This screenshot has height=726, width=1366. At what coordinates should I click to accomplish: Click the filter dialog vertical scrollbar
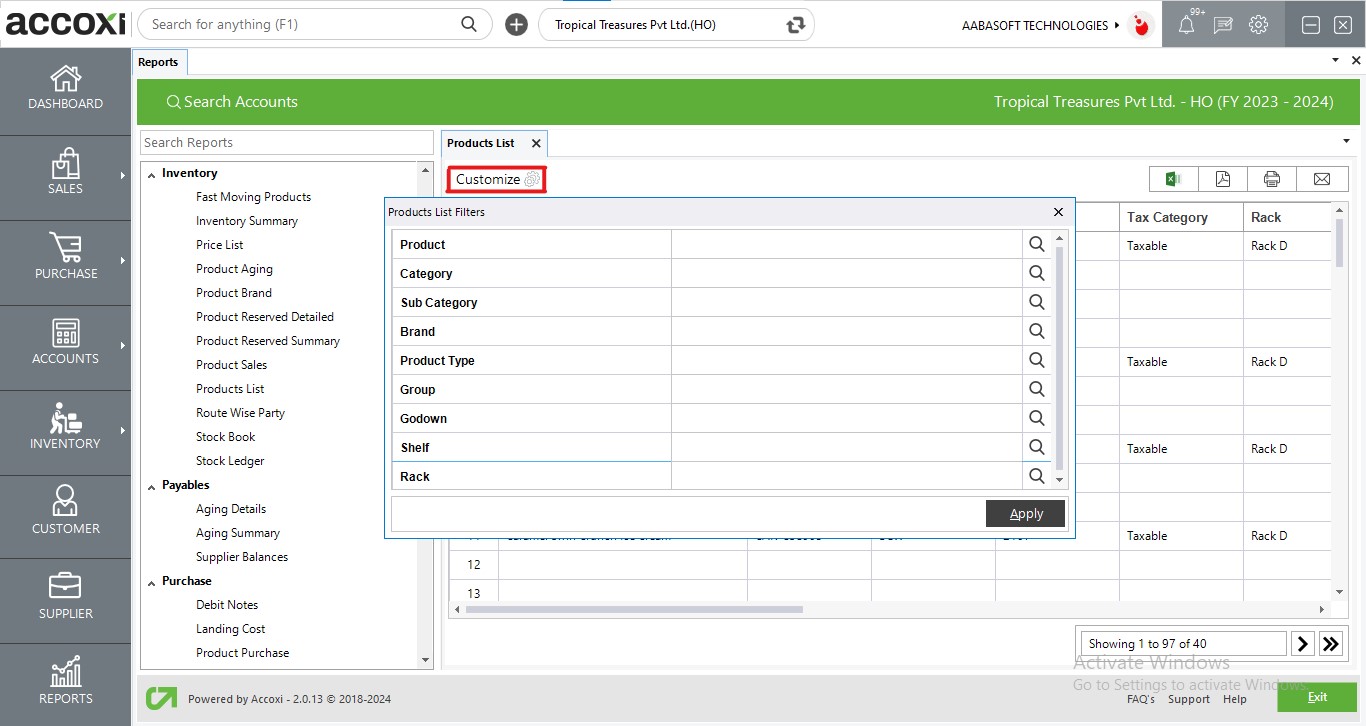pos(1060,350)
